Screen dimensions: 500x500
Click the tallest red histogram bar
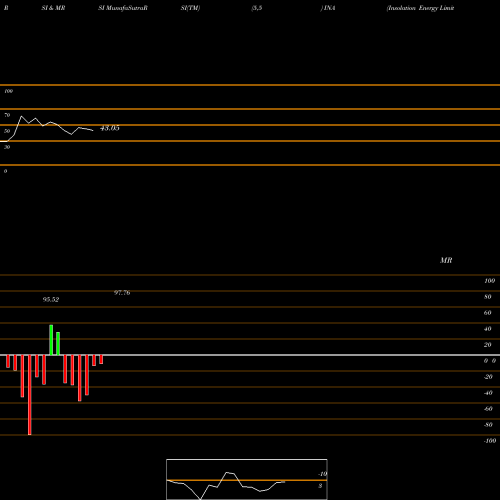(30, 395)
